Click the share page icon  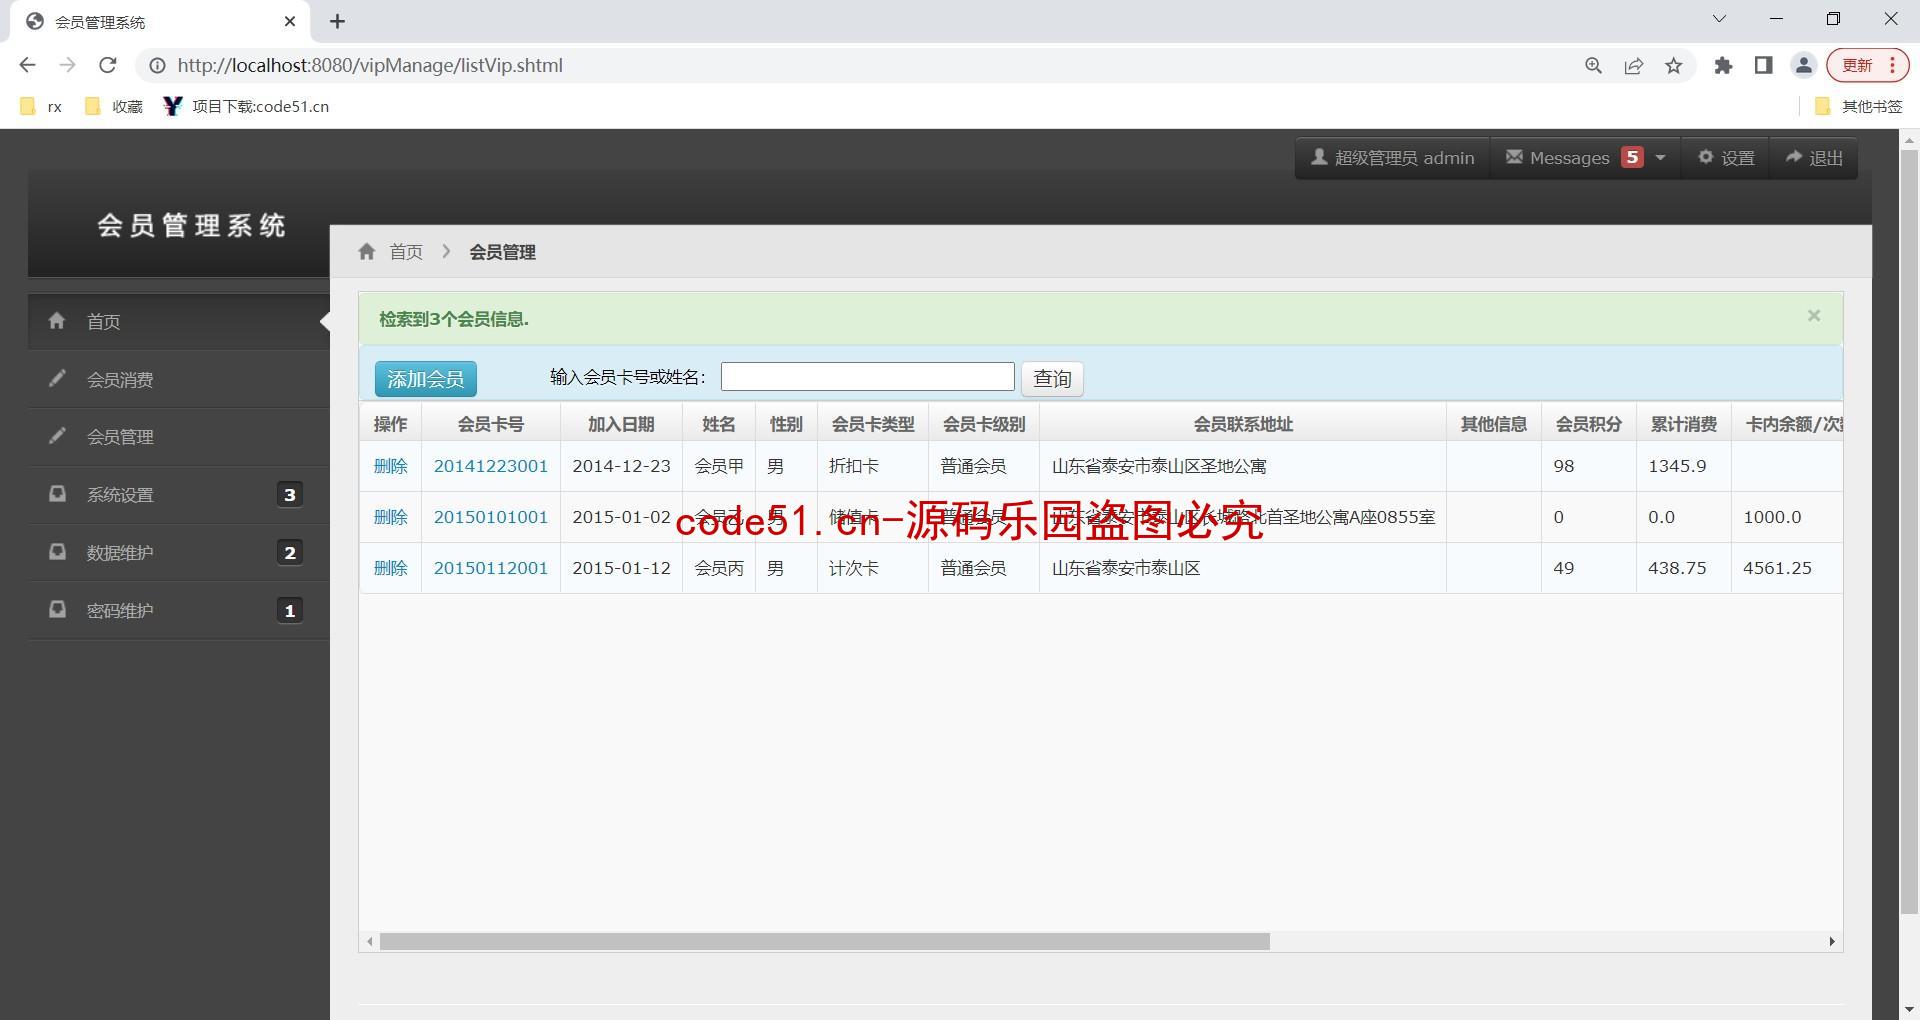click(x=1633, y=65)
